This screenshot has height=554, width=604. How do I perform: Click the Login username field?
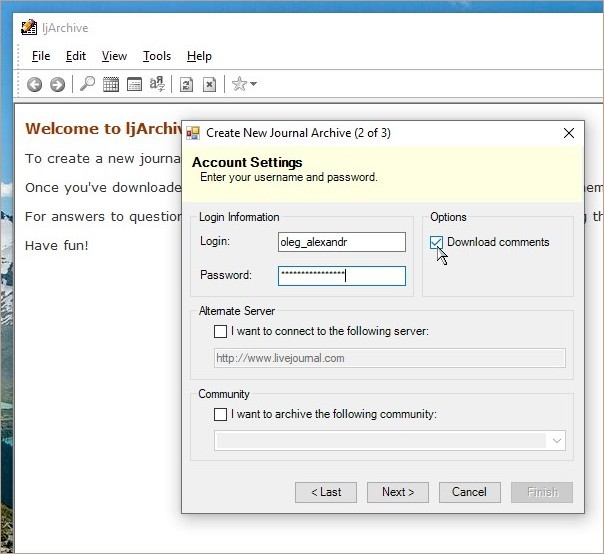[342, 242]
